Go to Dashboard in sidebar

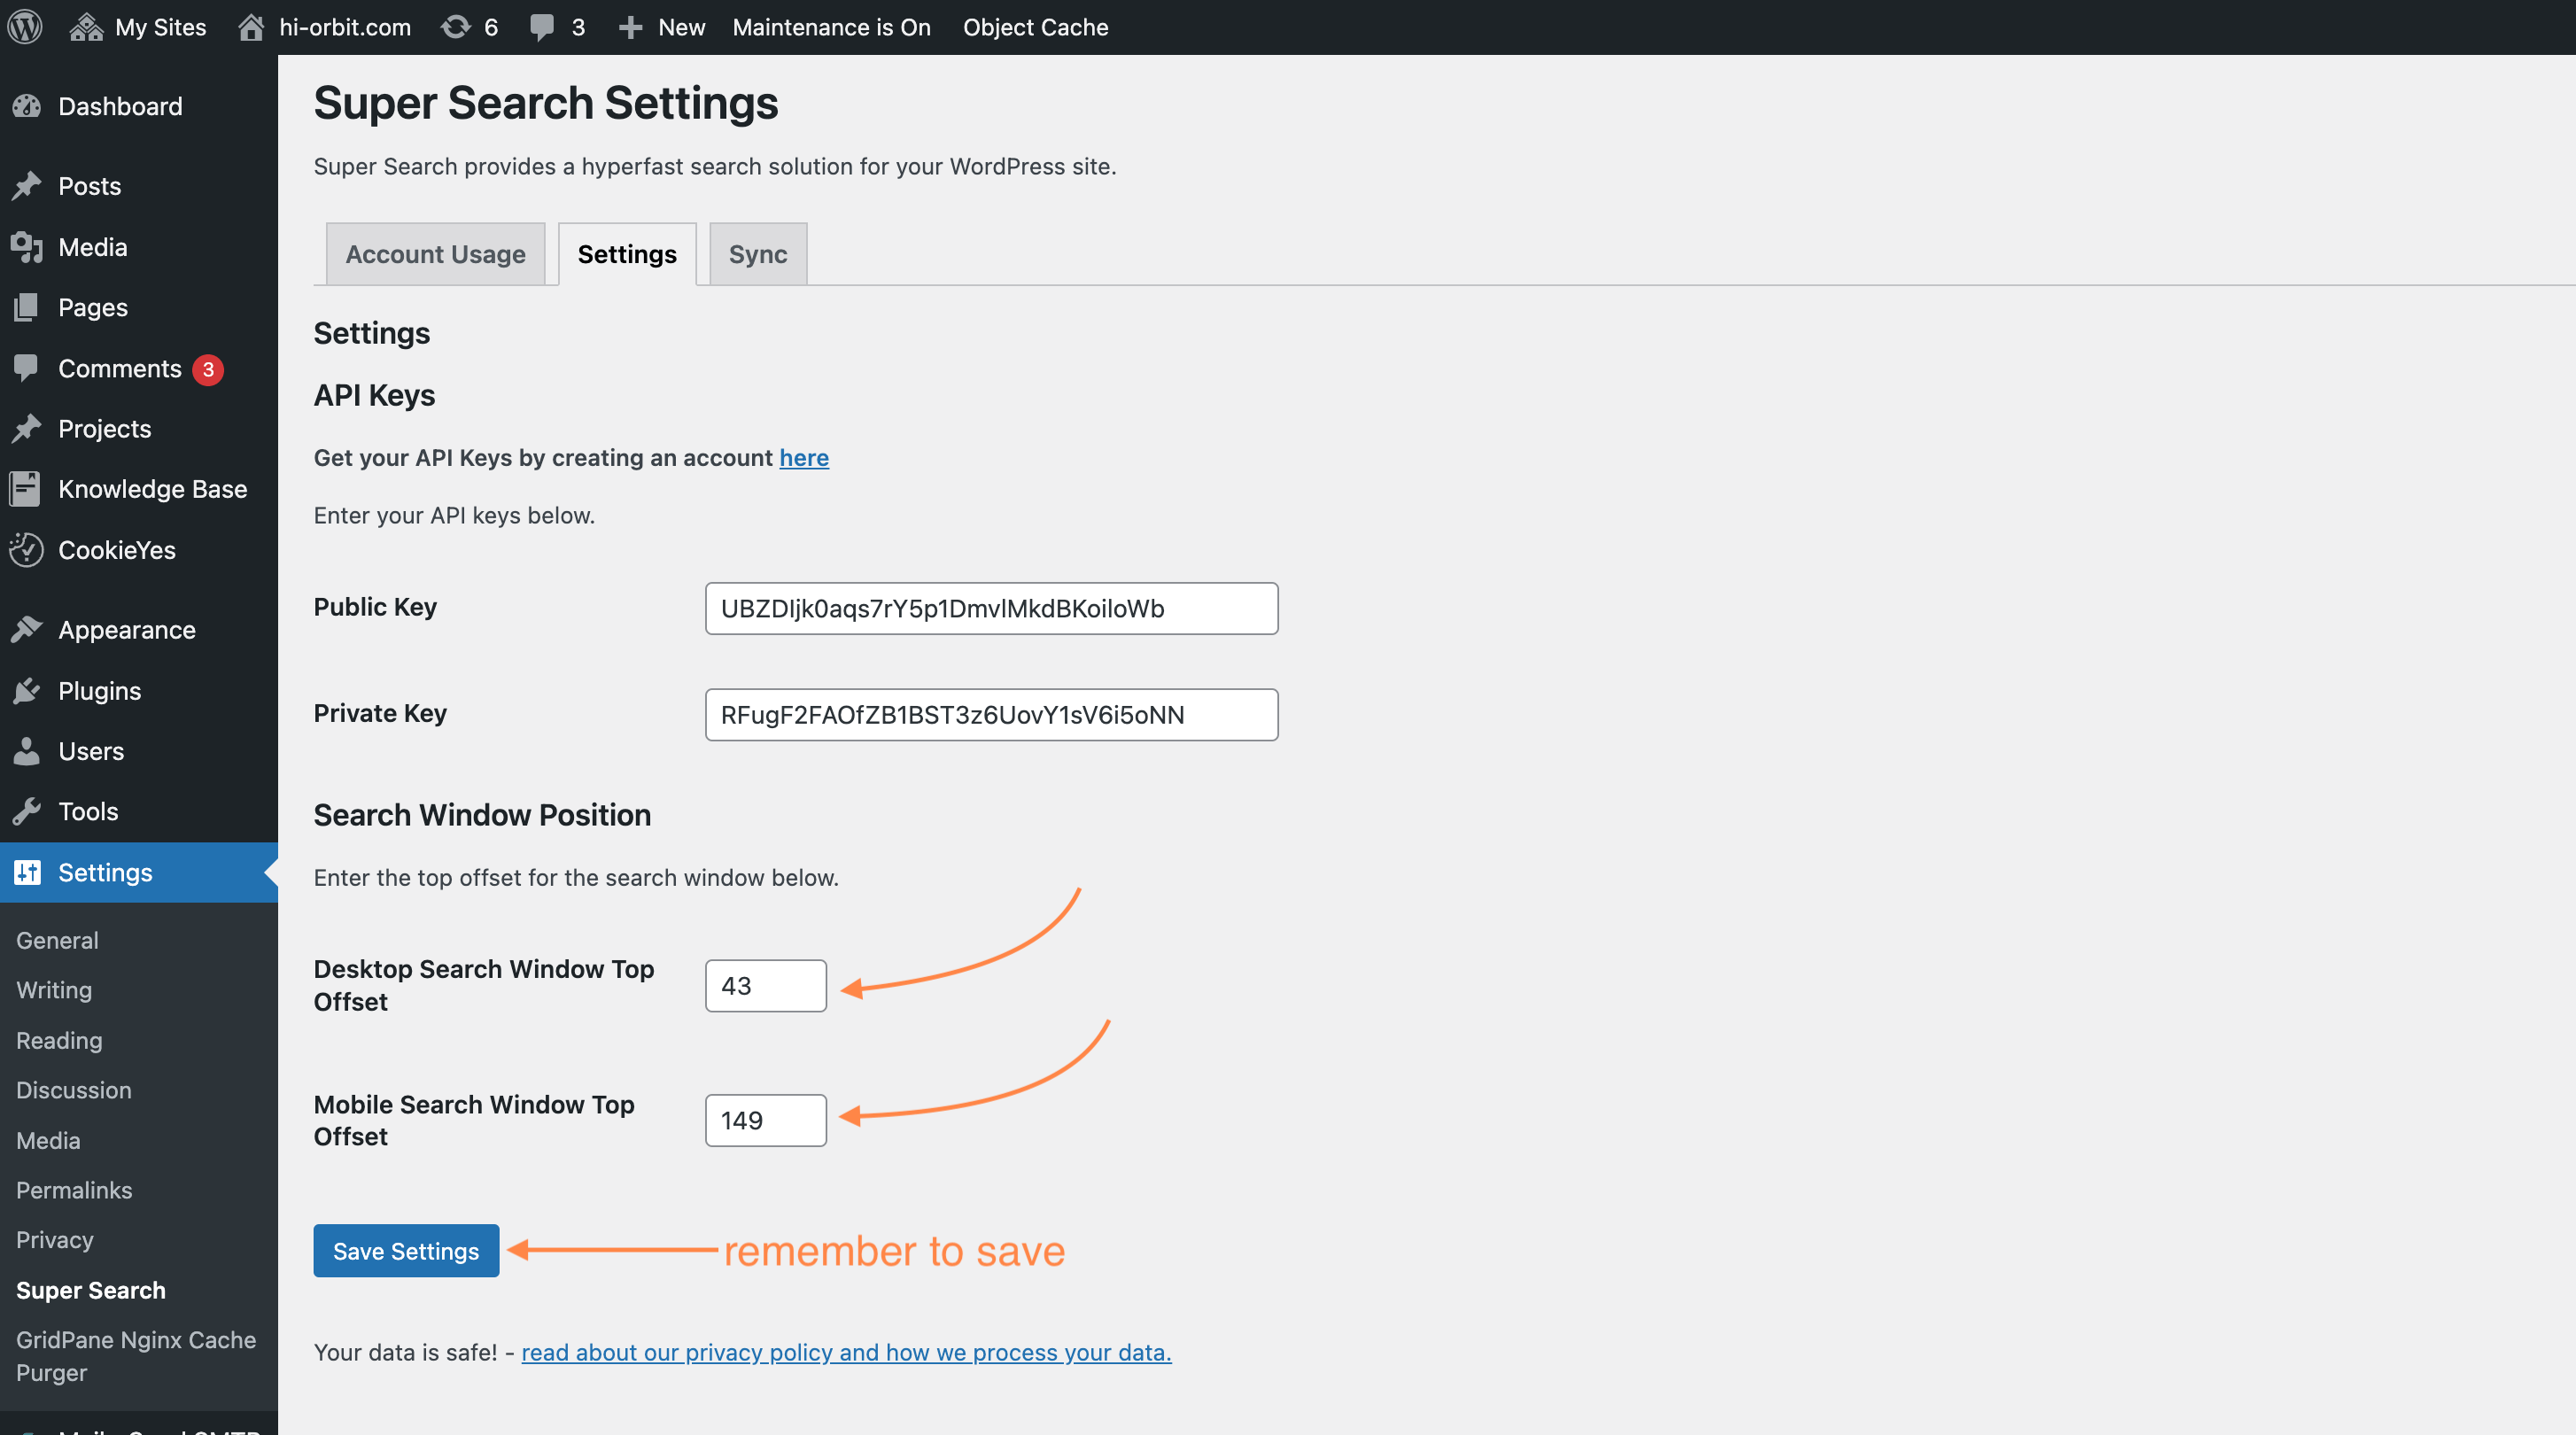[x=120, y=106]
